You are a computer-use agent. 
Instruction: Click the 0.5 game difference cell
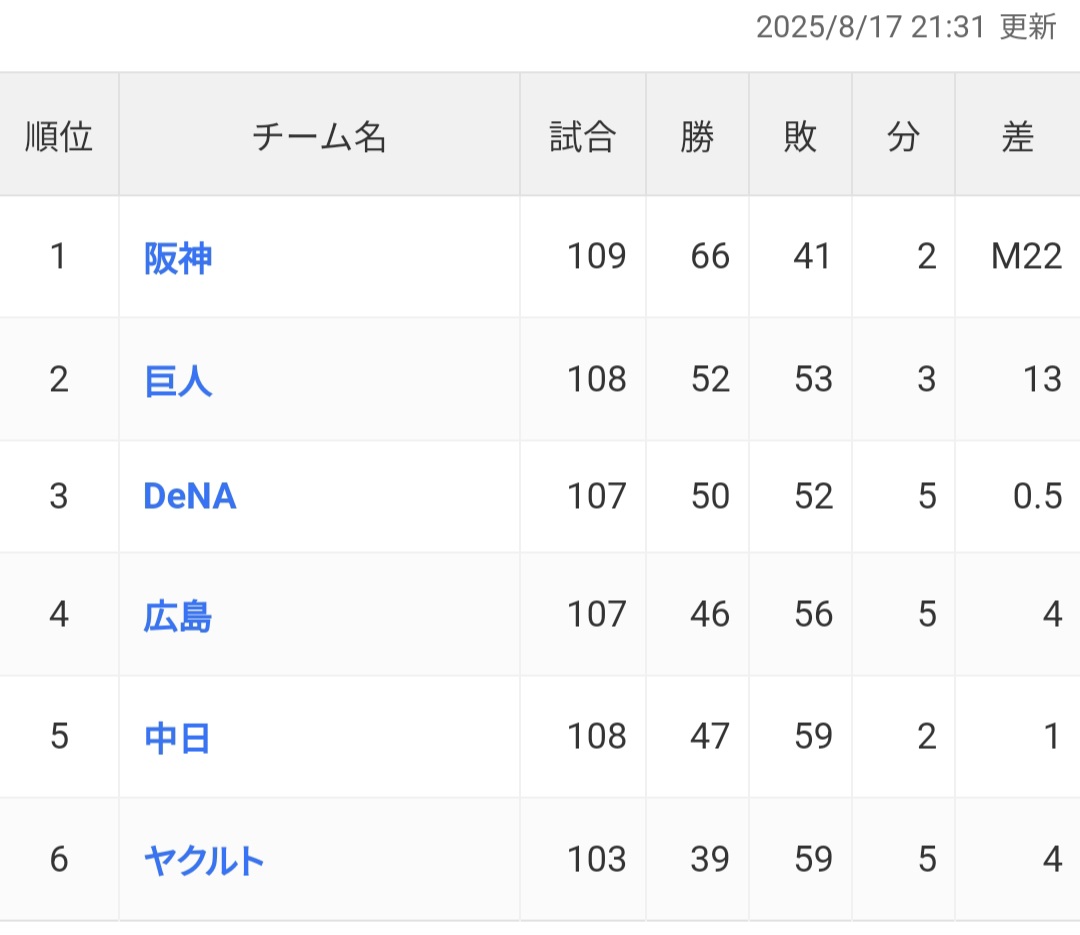coord(1037,497)
